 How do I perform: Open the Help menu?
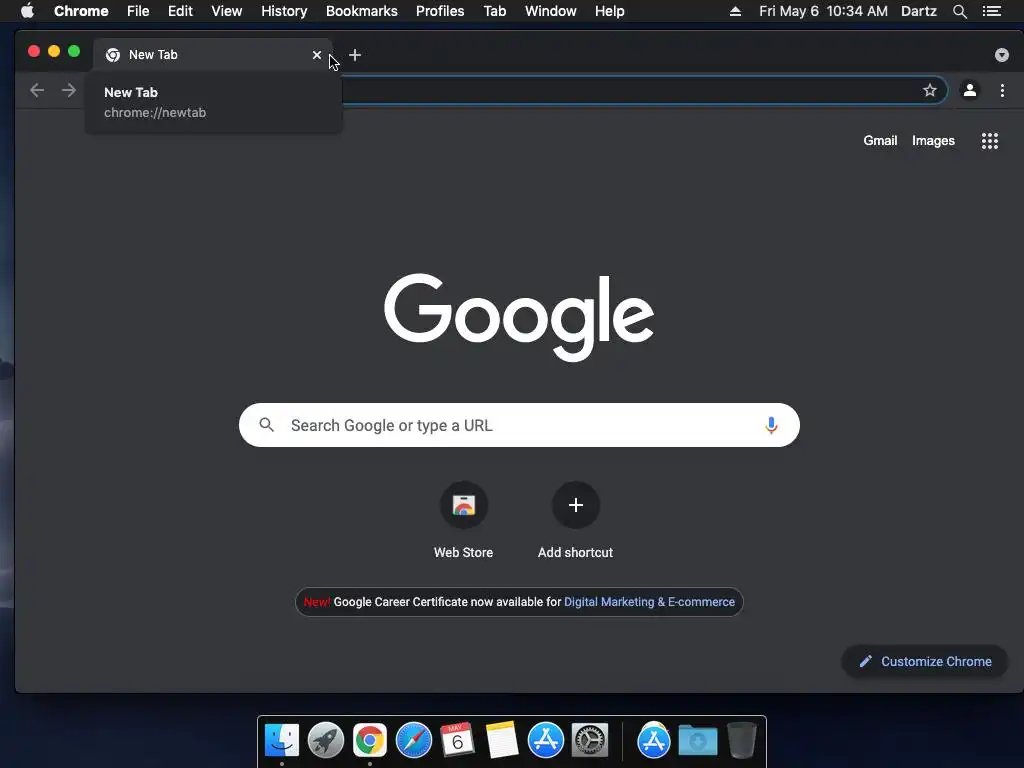(x=609, y=11)
